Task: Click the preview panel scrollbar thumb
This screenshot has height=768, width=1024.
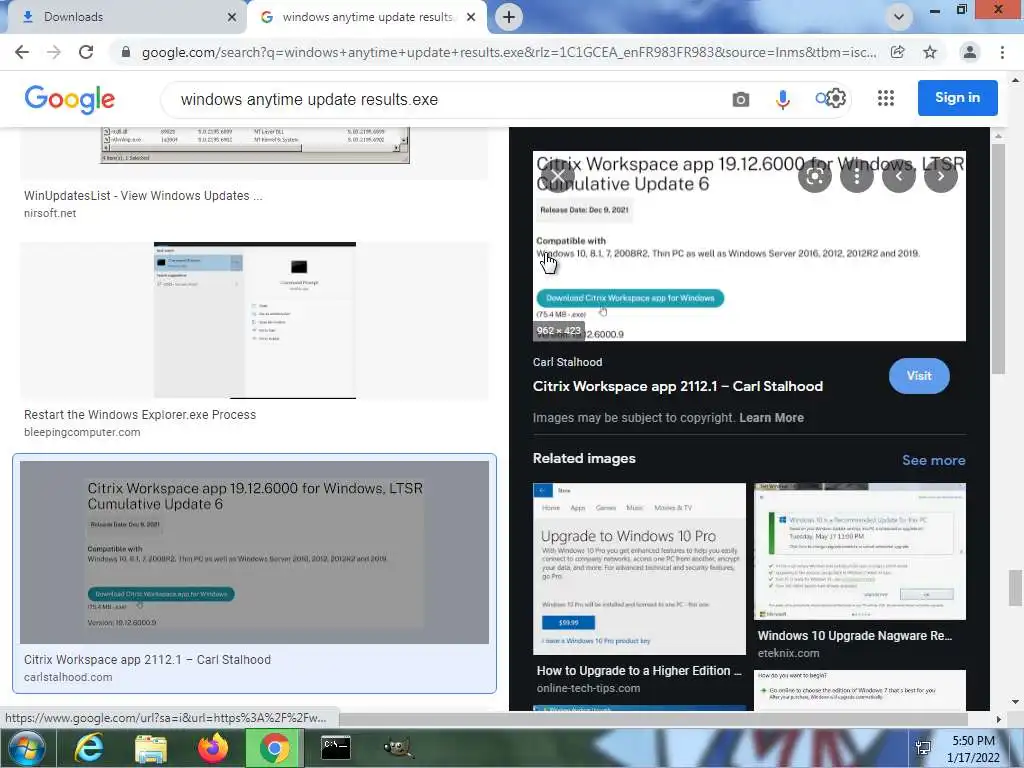Action: point(998,259)
